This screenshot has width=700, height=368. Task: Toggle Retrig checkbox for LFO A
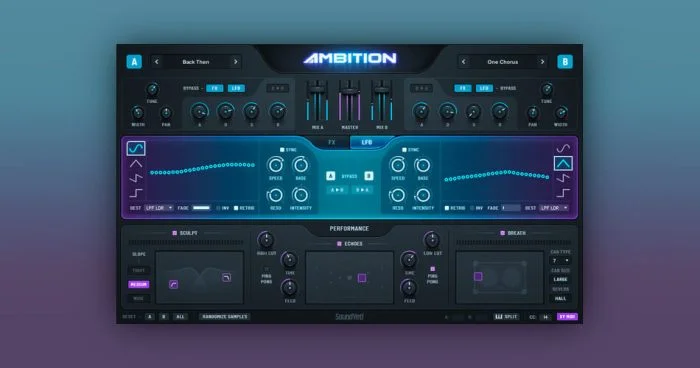tap(236, 208)
